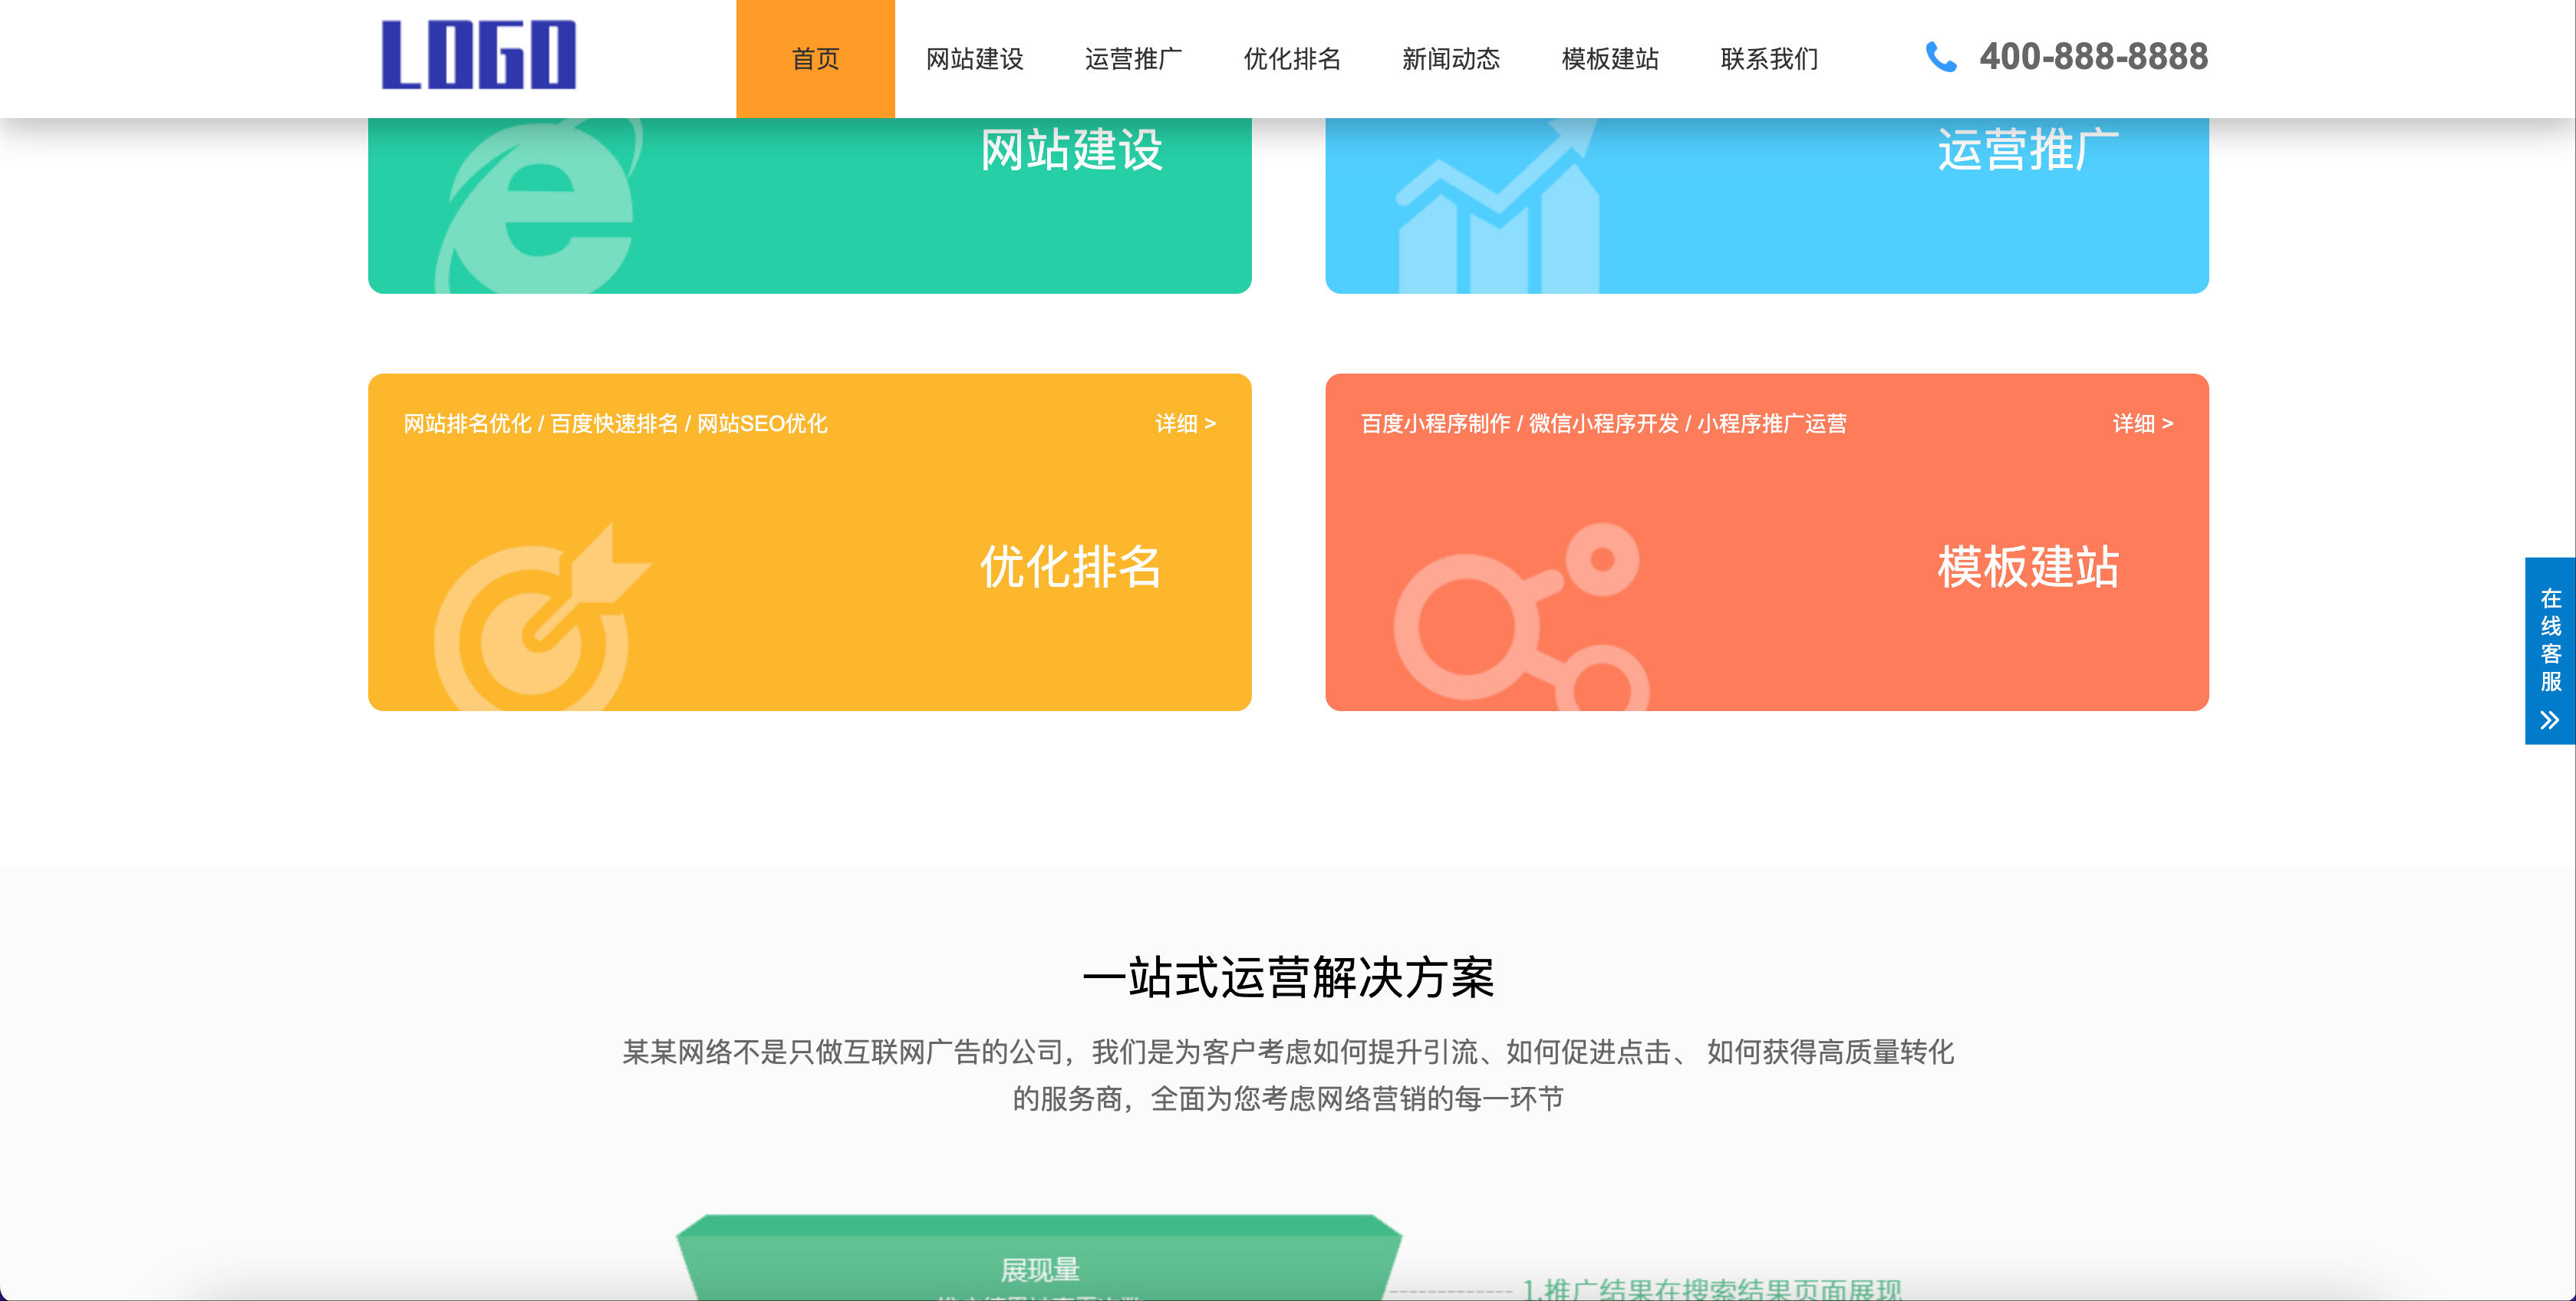Select 模板建站 in the top navigation
Image resolution: width=2576 pixels, height=1301 pixels.
1610,59
